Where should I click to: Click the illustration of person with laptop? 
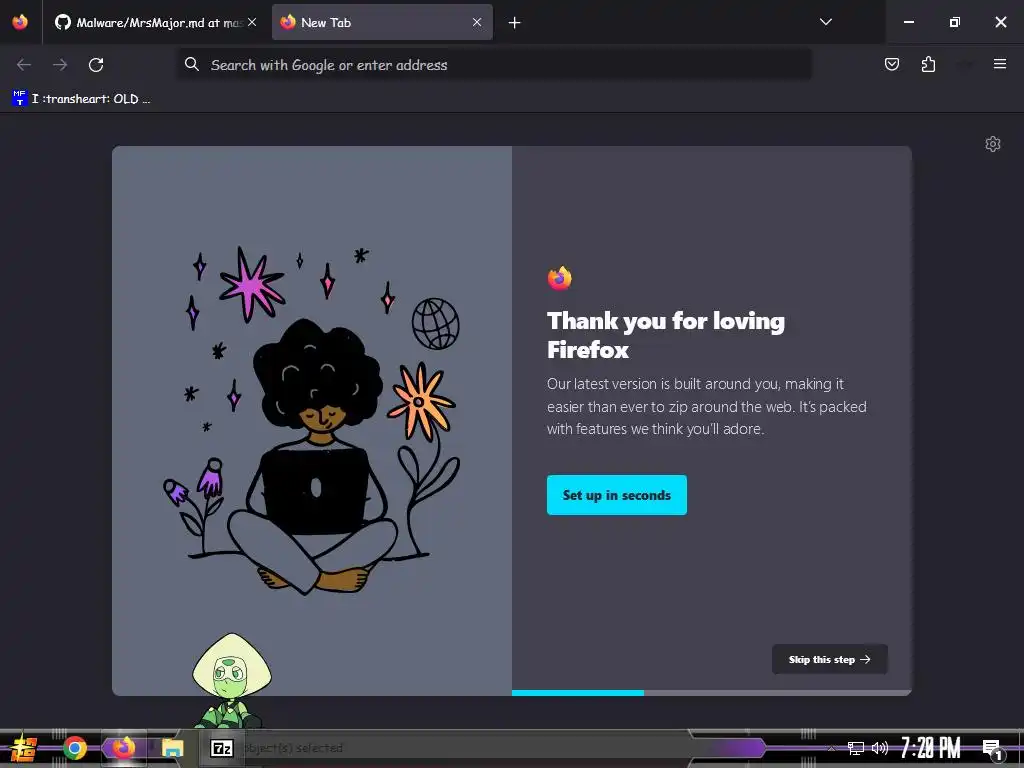(312, 421)
